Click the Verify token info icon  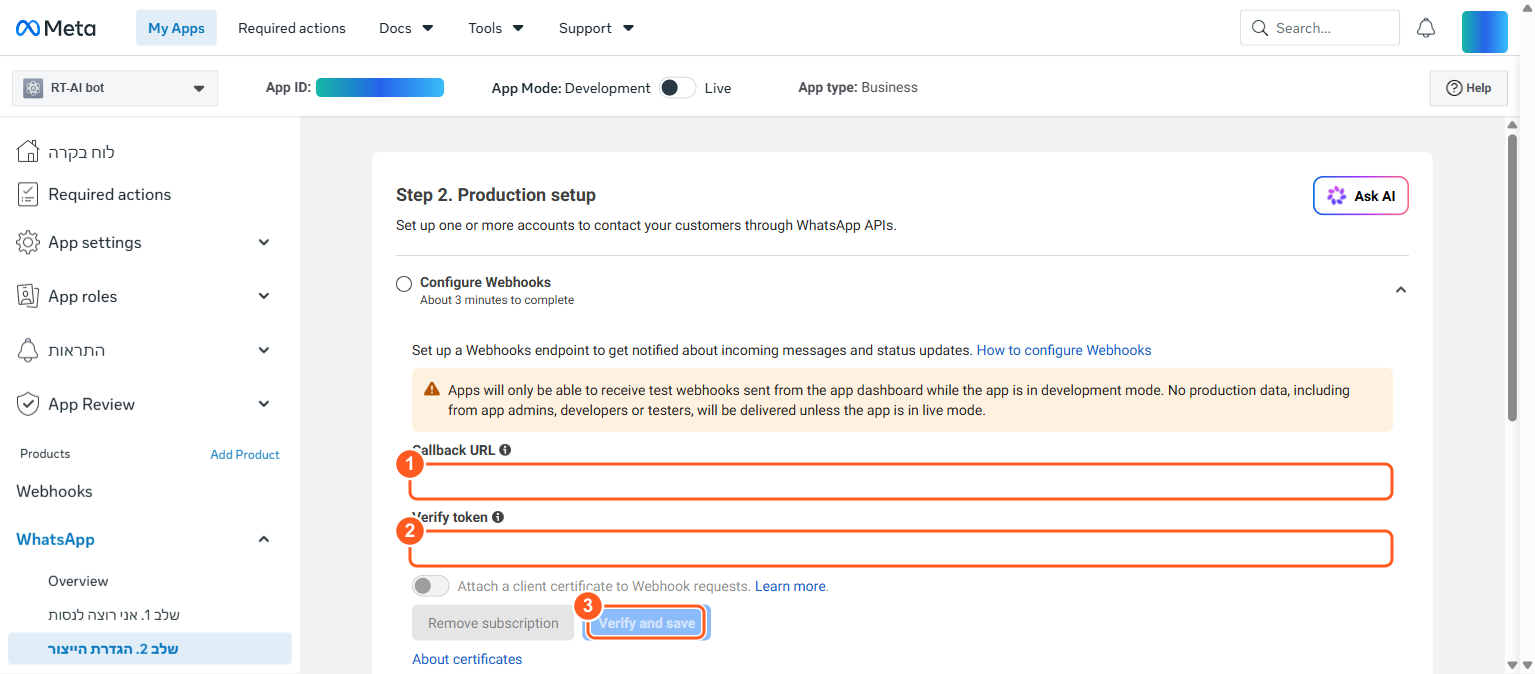498,517
